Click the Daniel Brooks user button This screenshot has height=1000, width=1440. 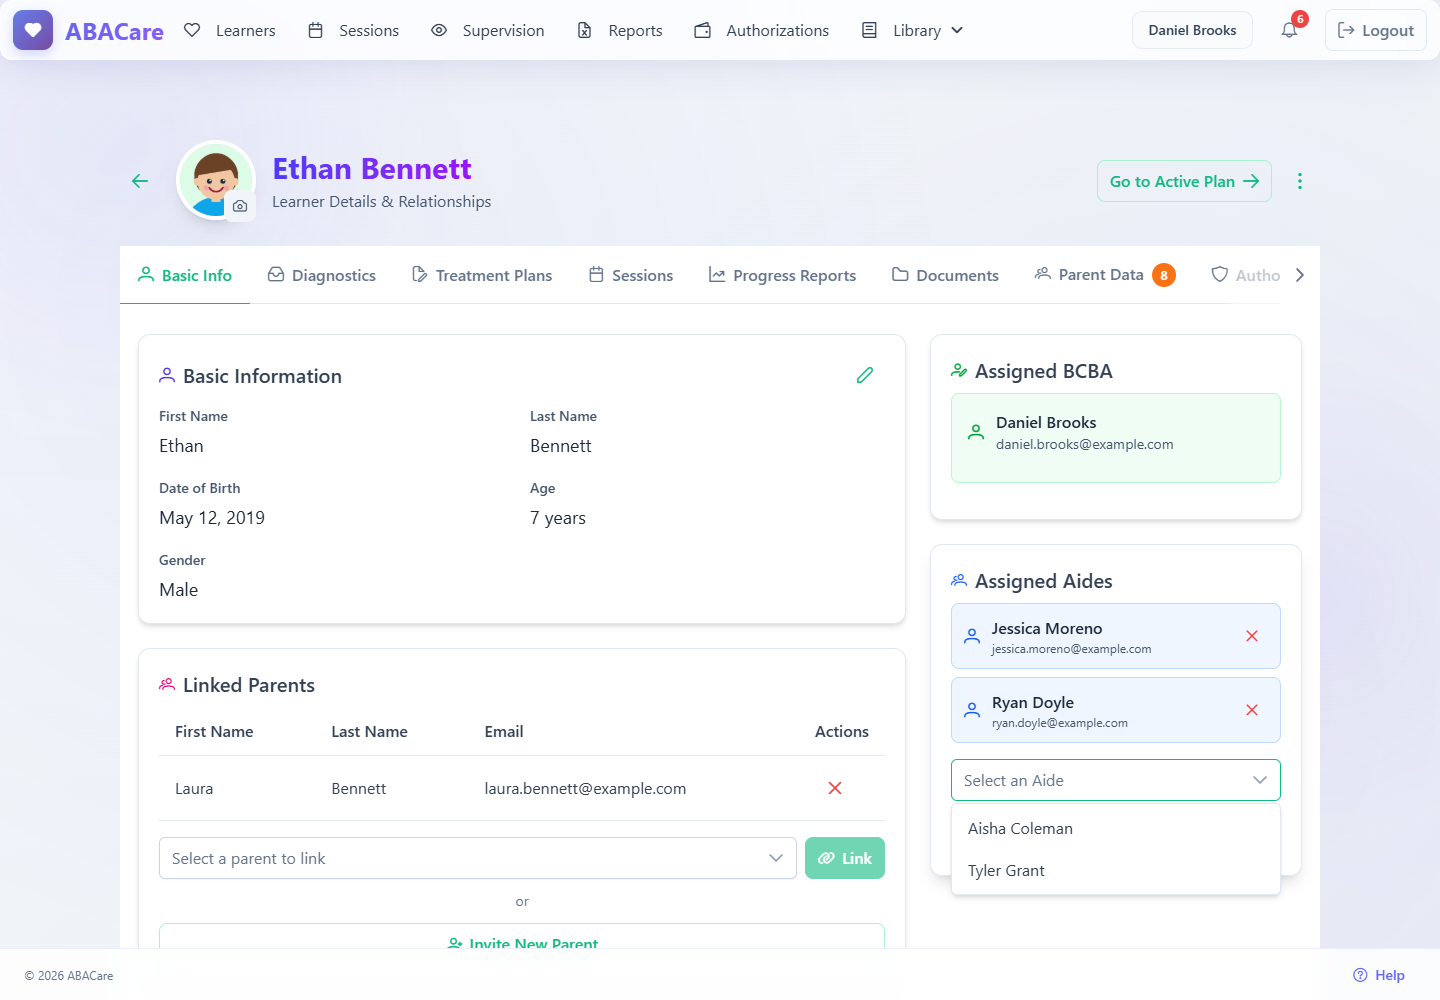pos(1192,30)
